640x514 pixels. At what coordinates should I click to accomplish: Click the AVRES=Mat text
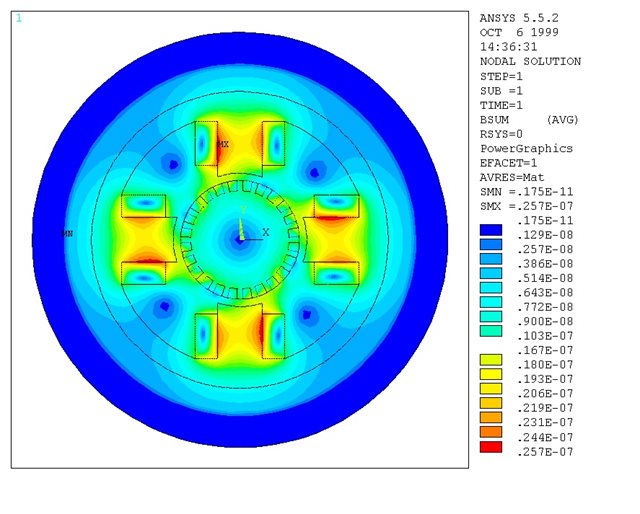click(x=512, y=177)
